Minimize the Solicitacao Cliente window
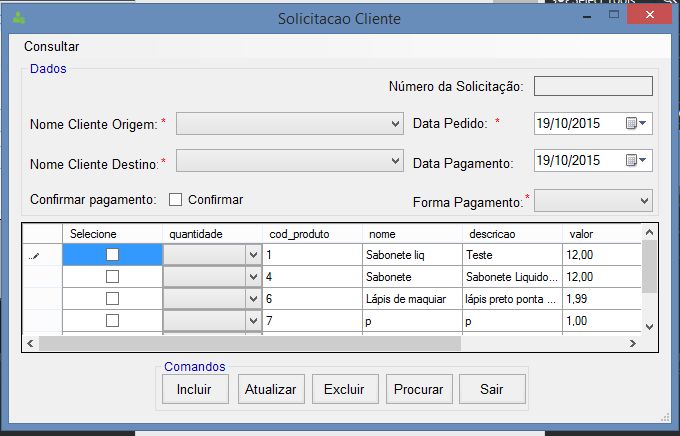Image resolution: width=680 pixels, height=436 pixels. click(587, 16)
